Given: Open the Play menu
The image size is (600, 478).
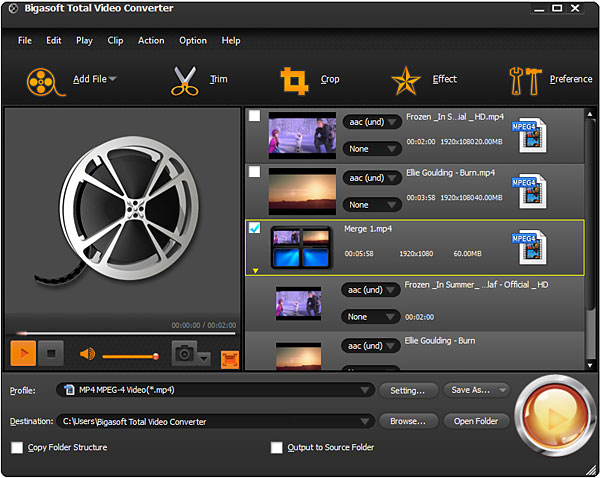Looking at the screenshot, I should tap(84, 41).
